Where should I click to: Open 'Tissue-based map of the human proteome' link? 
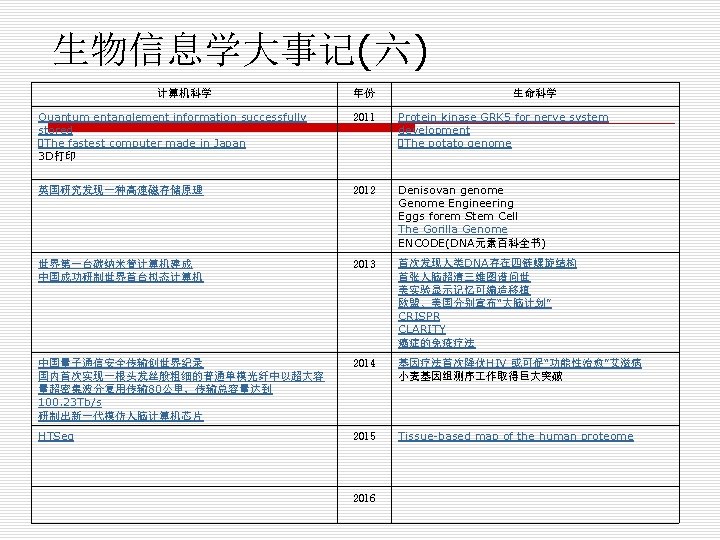(x=516, y=436)
